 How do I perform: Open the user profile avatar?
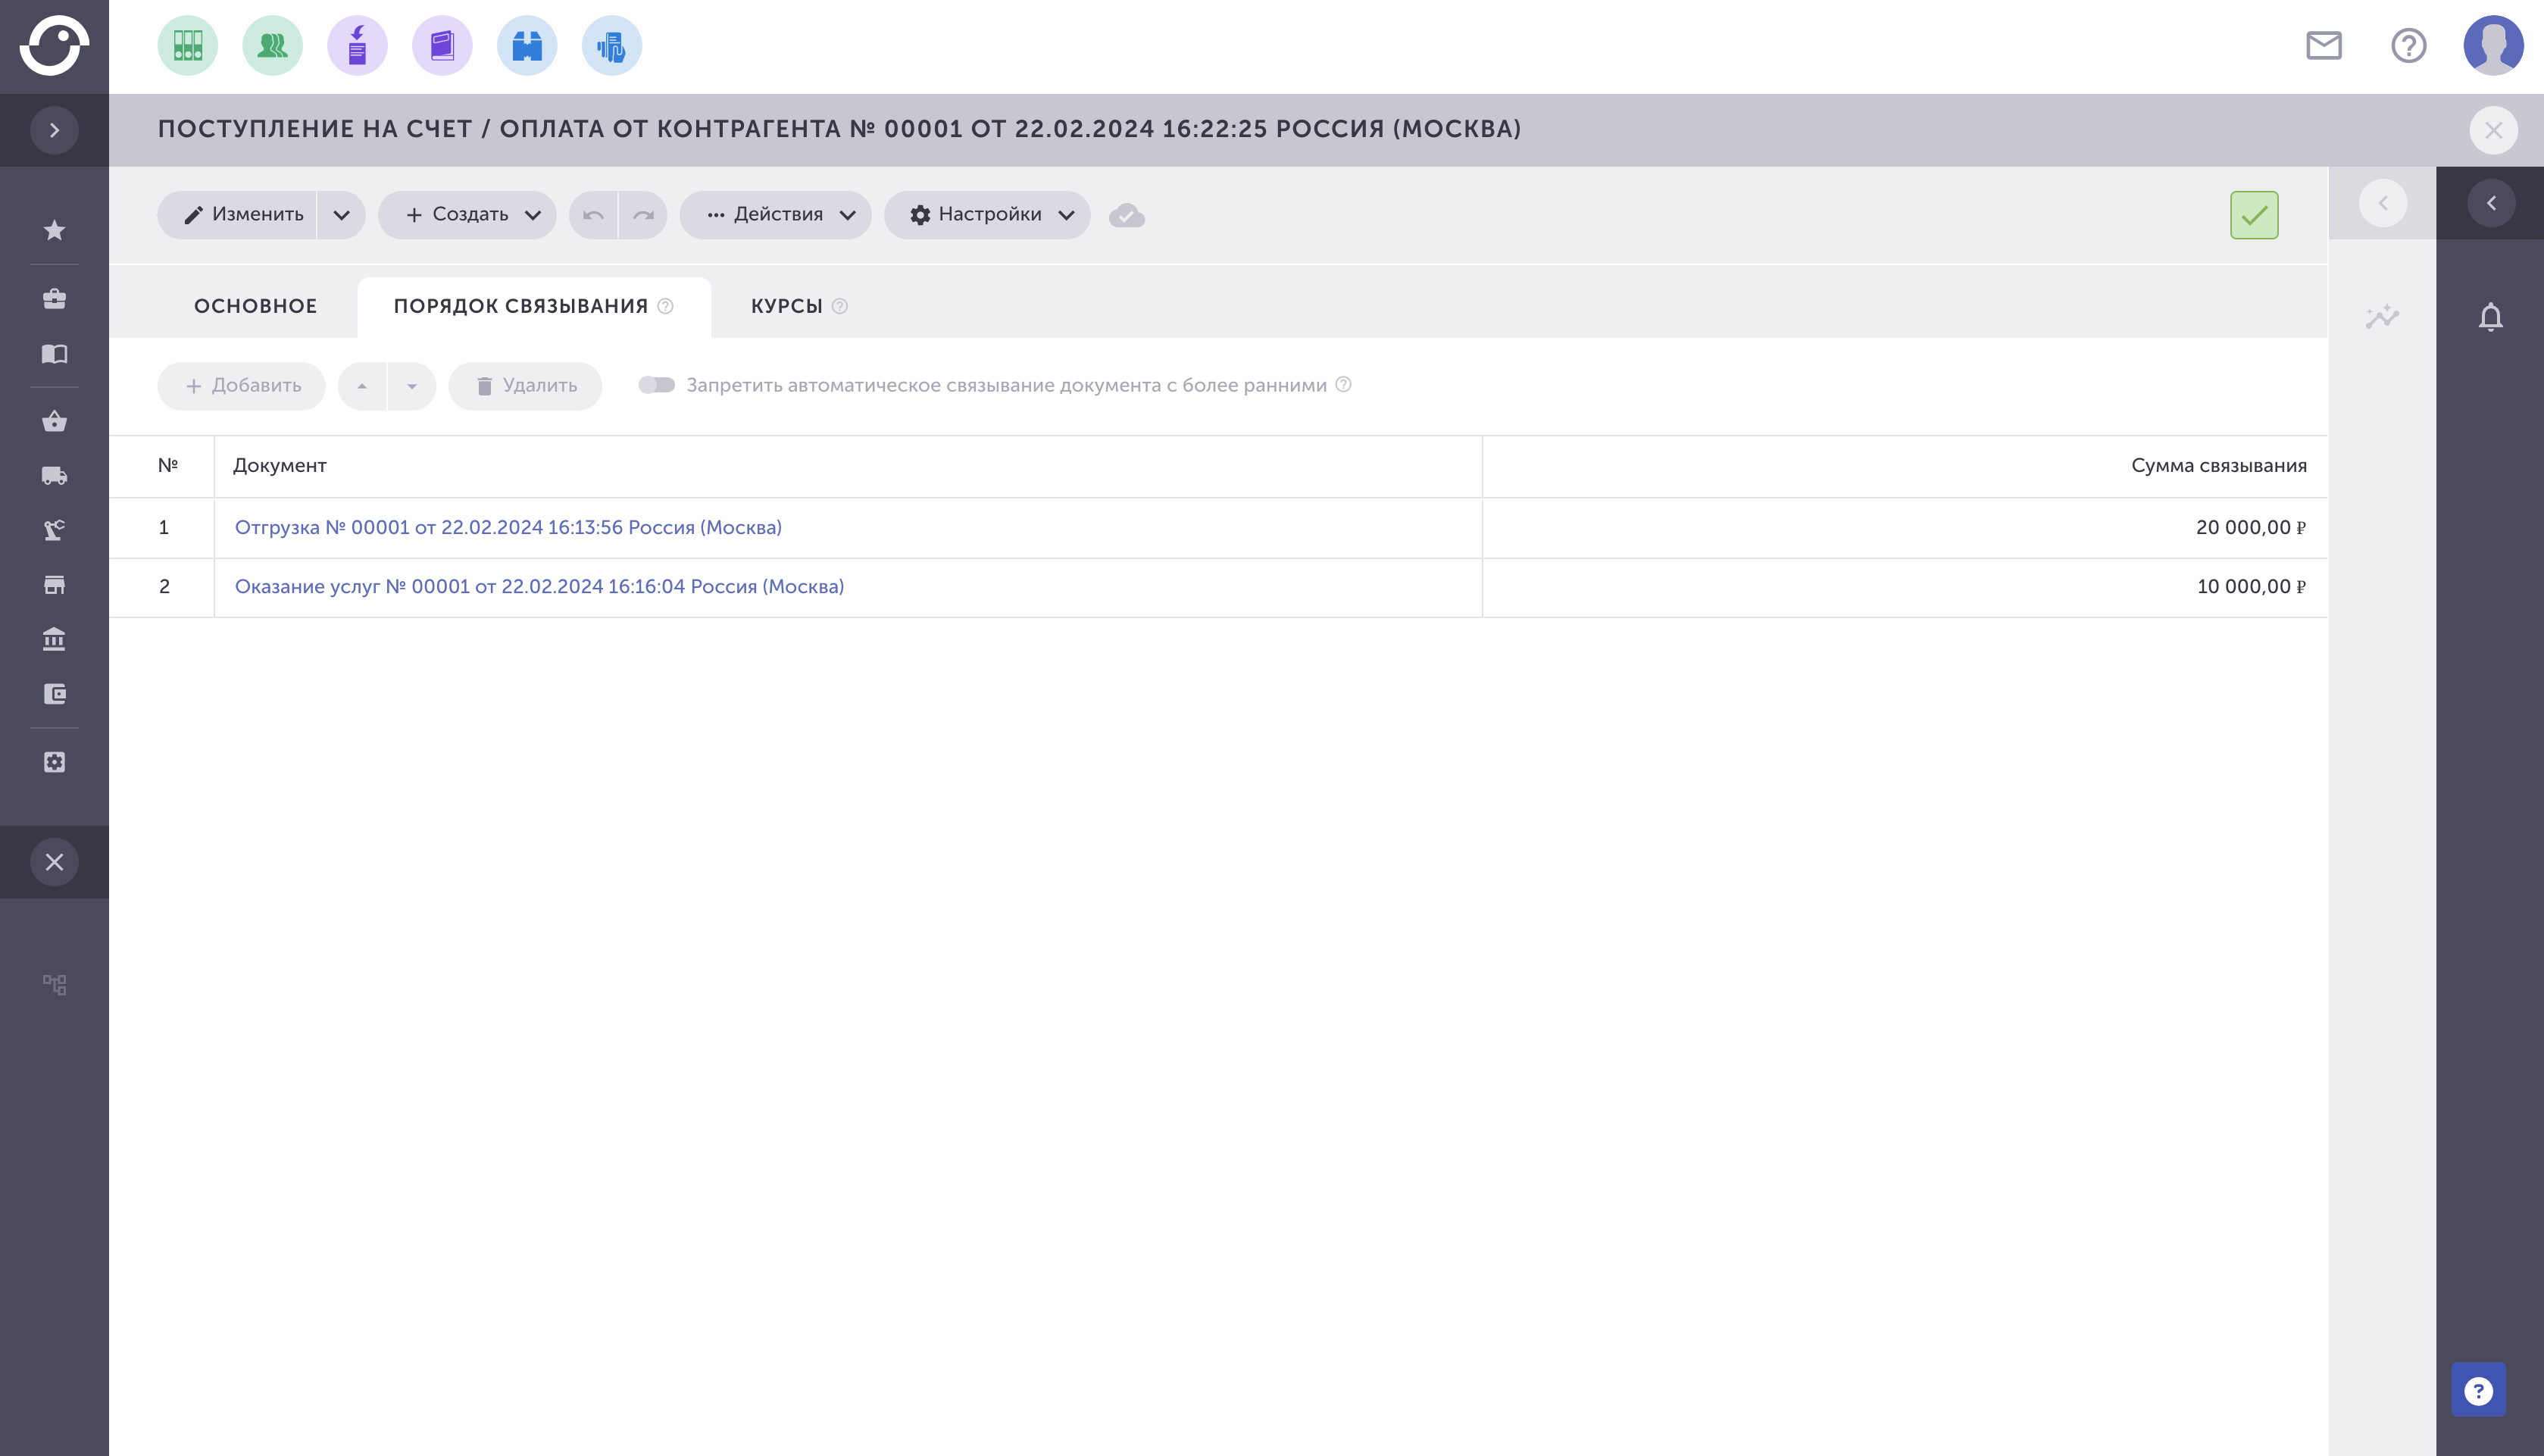pyautogui.click(x=2494, y=45)
